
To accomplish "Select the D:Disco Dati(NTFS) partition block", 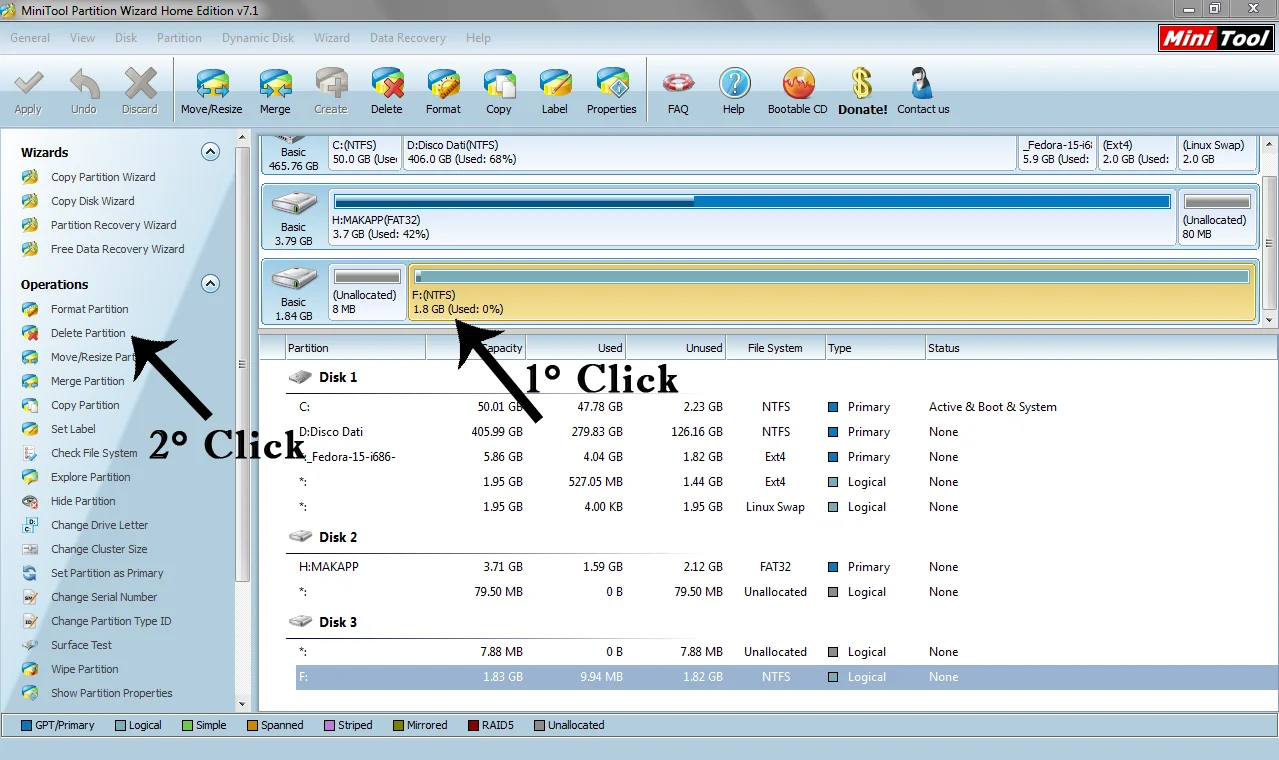I will pyautogui.click(x=709, y=152).
